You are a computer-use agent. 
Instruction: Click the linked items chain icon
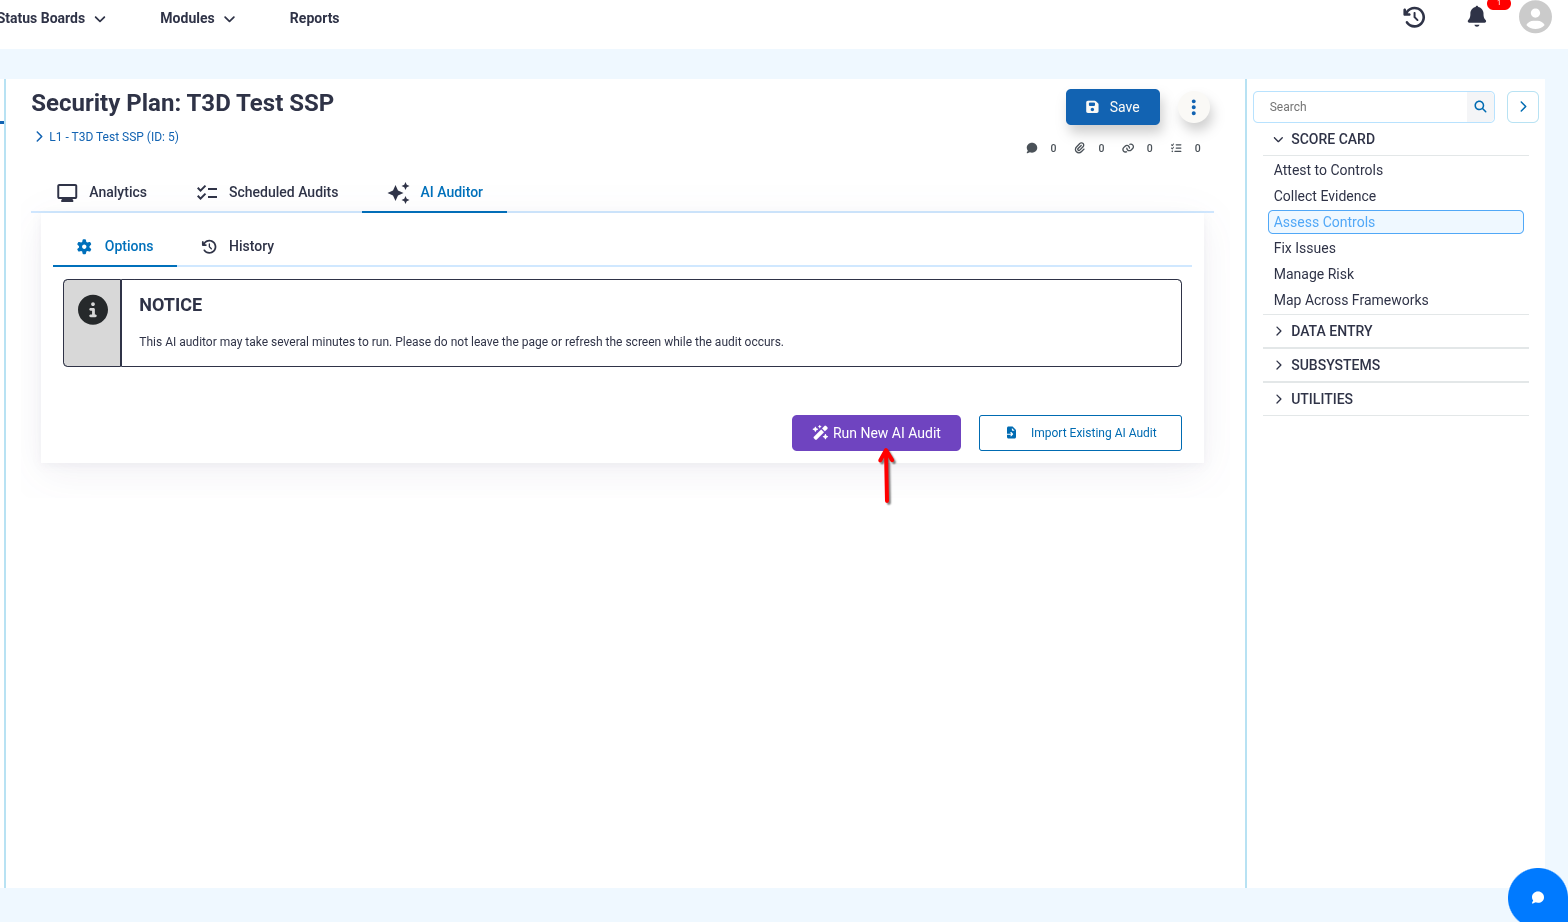[1128, 148]
